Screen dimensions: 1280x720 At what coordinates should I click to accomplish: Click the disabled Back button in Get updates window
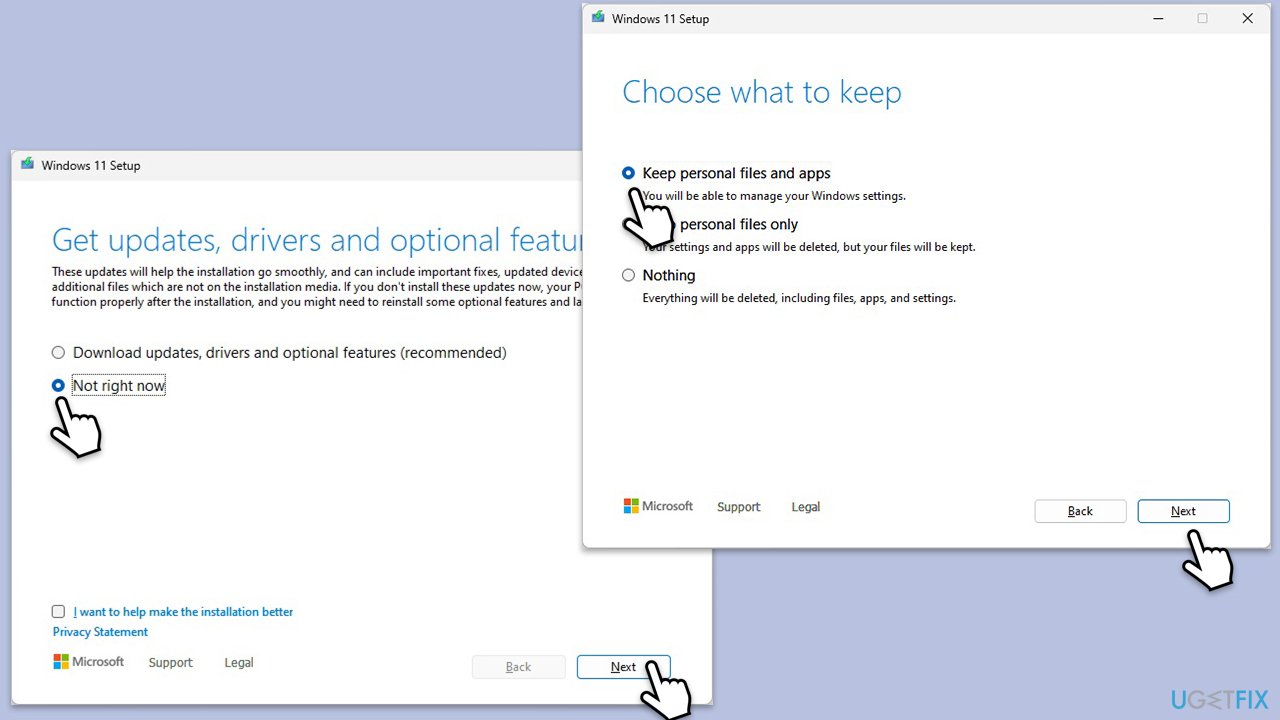[518, 667]
